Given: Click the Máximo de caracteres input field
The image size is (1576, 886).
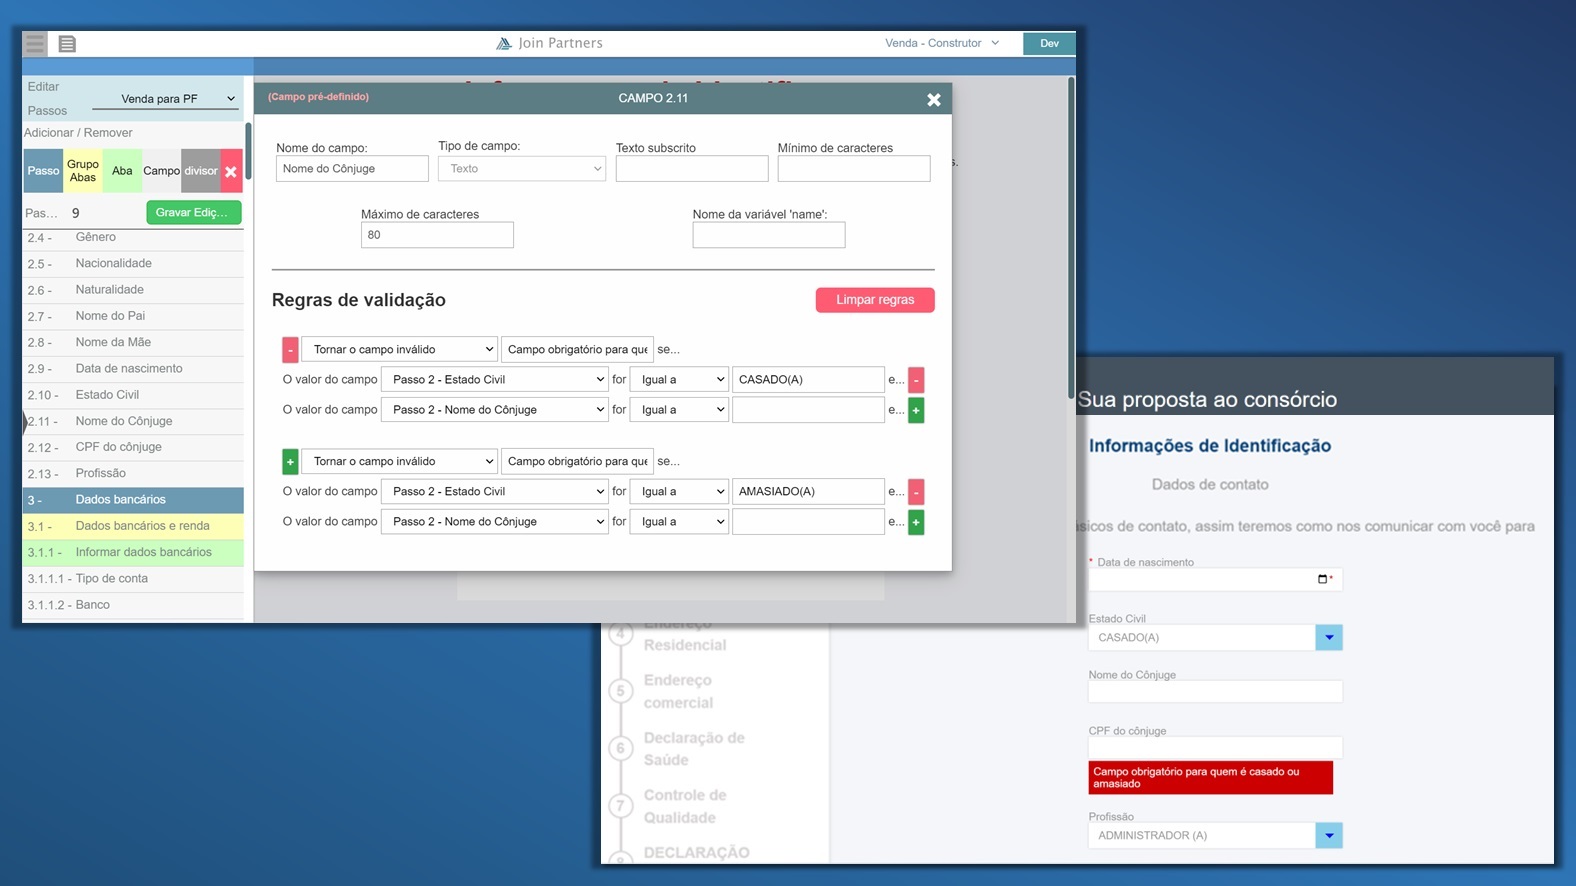Looking at the screenshot, I should 437,235.
